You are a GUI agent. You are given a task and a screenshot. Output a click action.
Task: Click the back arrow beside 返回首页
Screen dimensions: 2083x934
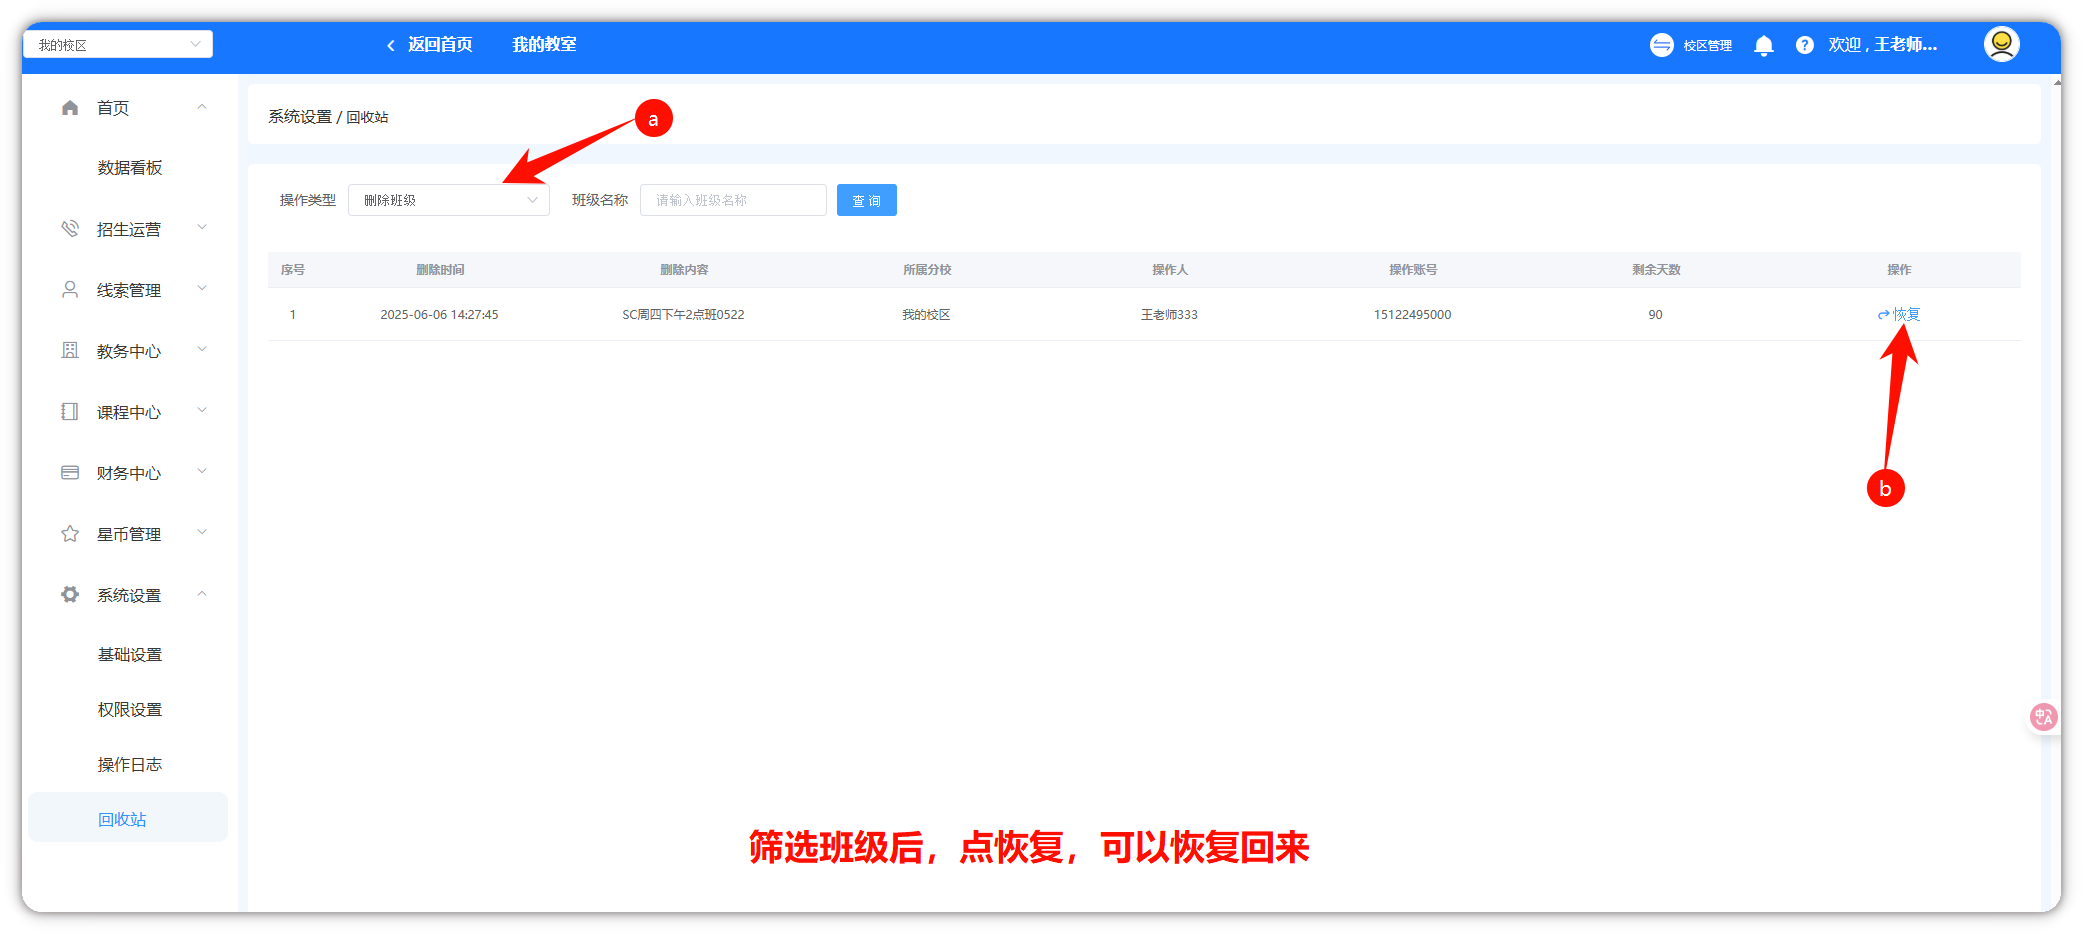click(x=391, y=46)
